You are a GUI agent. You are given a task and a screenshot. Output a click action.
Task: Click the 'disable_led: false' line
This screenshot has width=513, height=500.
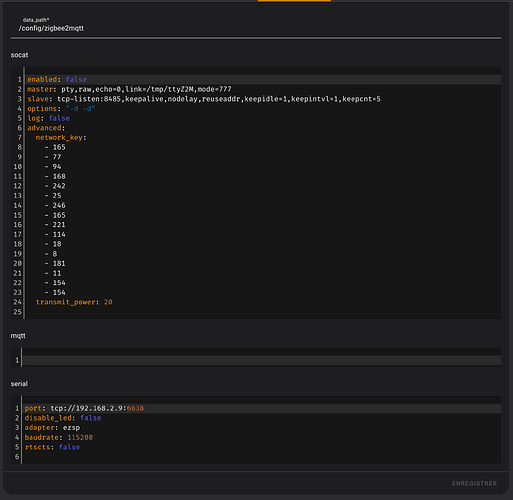[x=63, y=418]
